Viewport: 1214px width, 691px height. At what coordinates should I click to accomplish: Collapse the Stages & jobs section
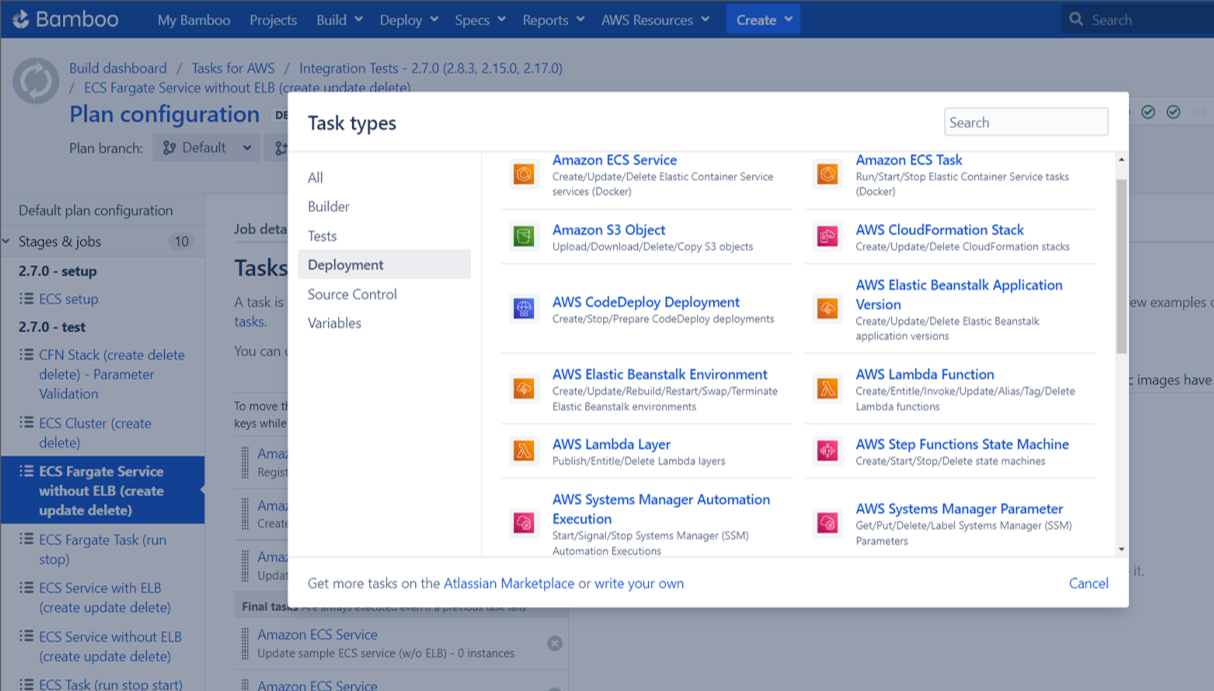coord(8,242)
